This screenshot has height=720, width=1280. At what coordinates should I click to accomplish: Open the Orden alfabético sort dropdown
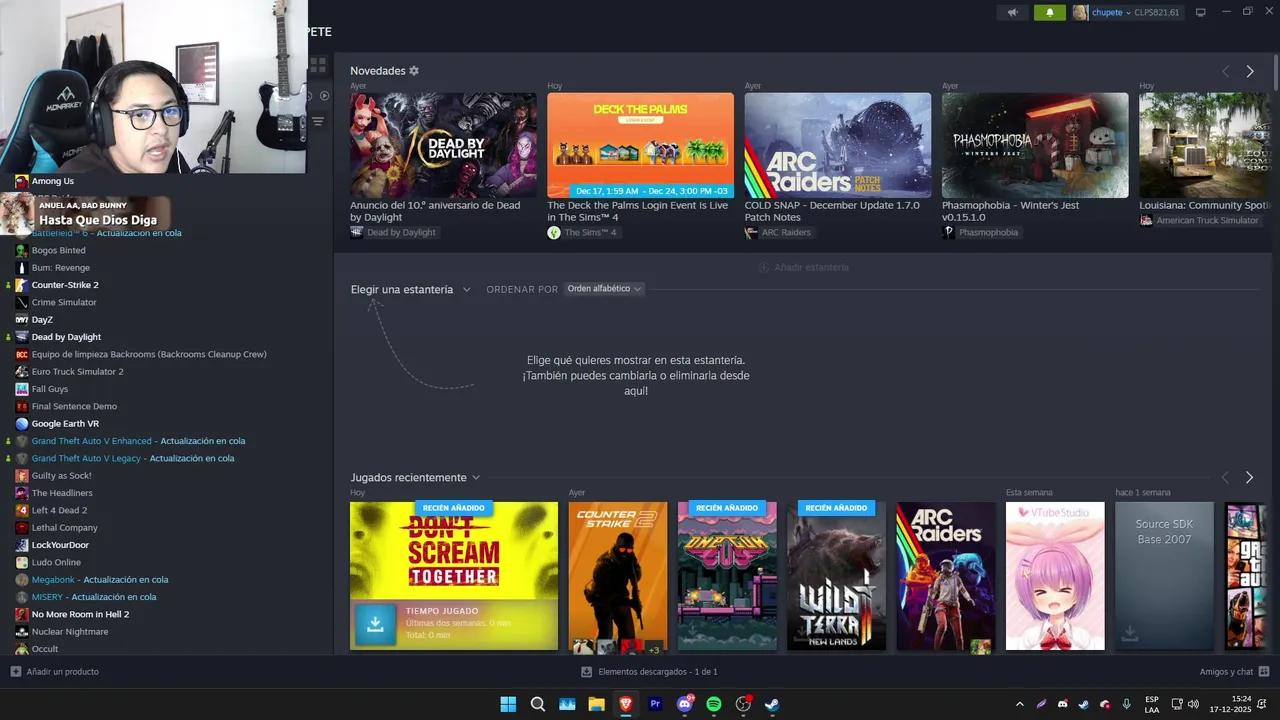click(x=604, y=288)
